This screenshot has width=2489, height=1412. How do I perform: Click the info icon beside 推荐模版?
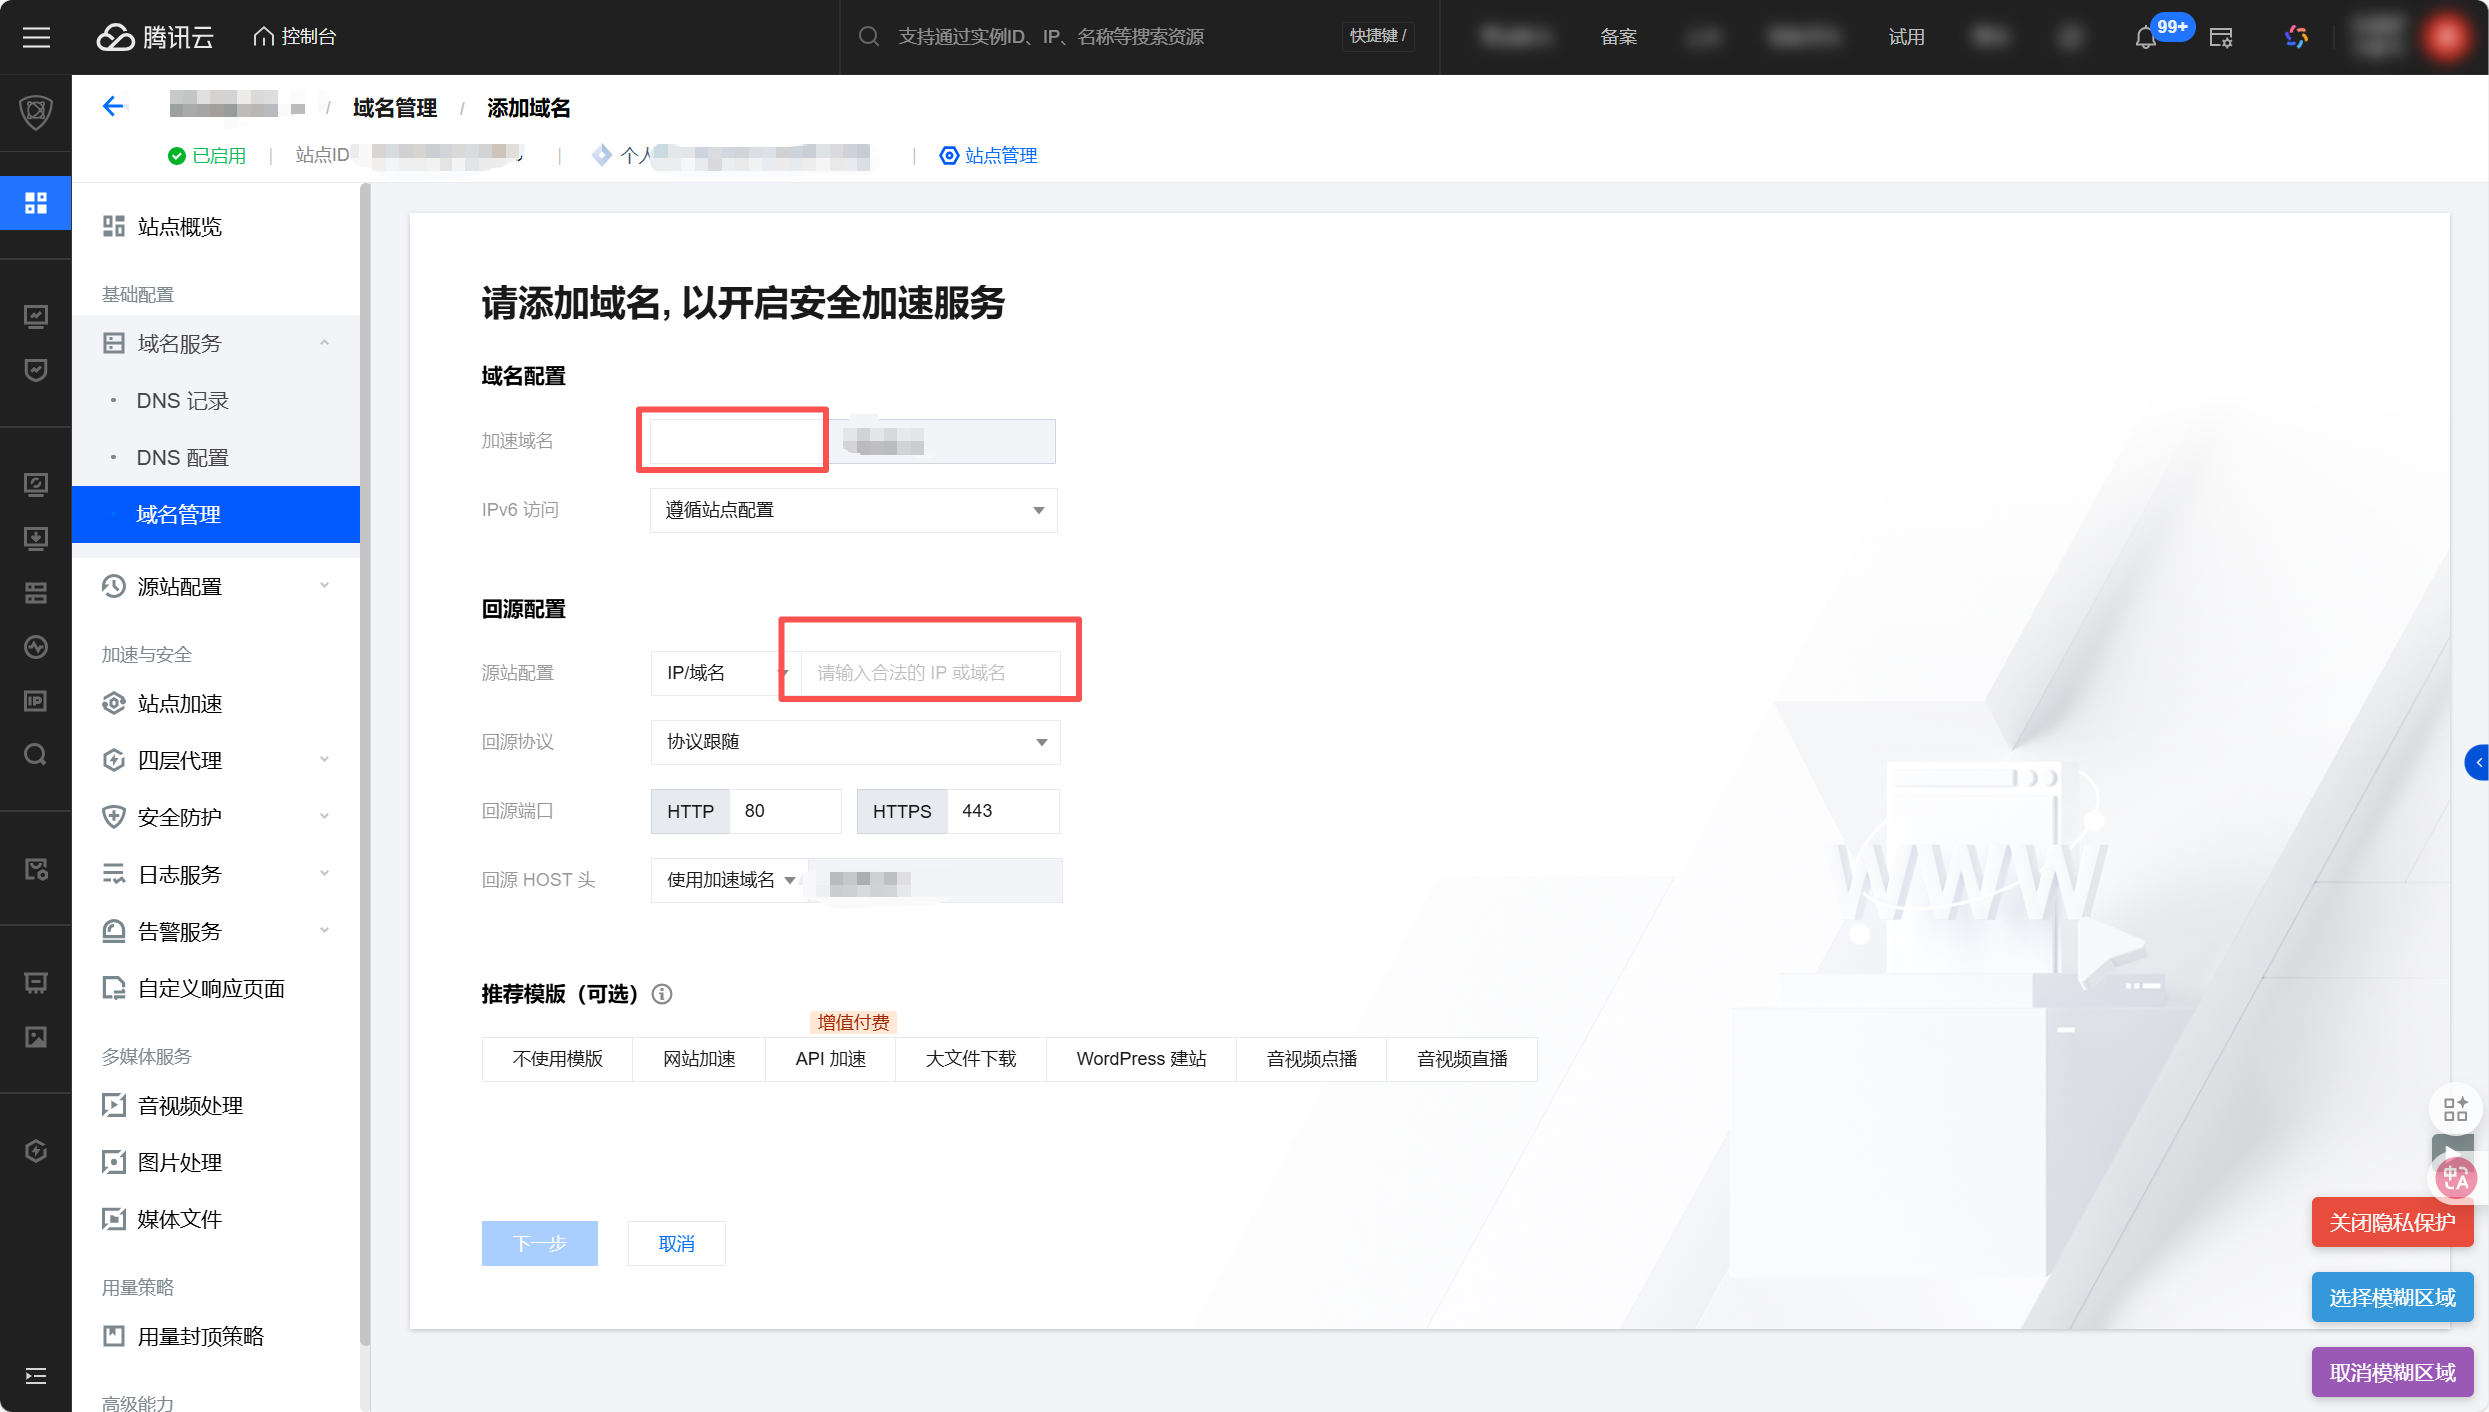coord(662,994)
